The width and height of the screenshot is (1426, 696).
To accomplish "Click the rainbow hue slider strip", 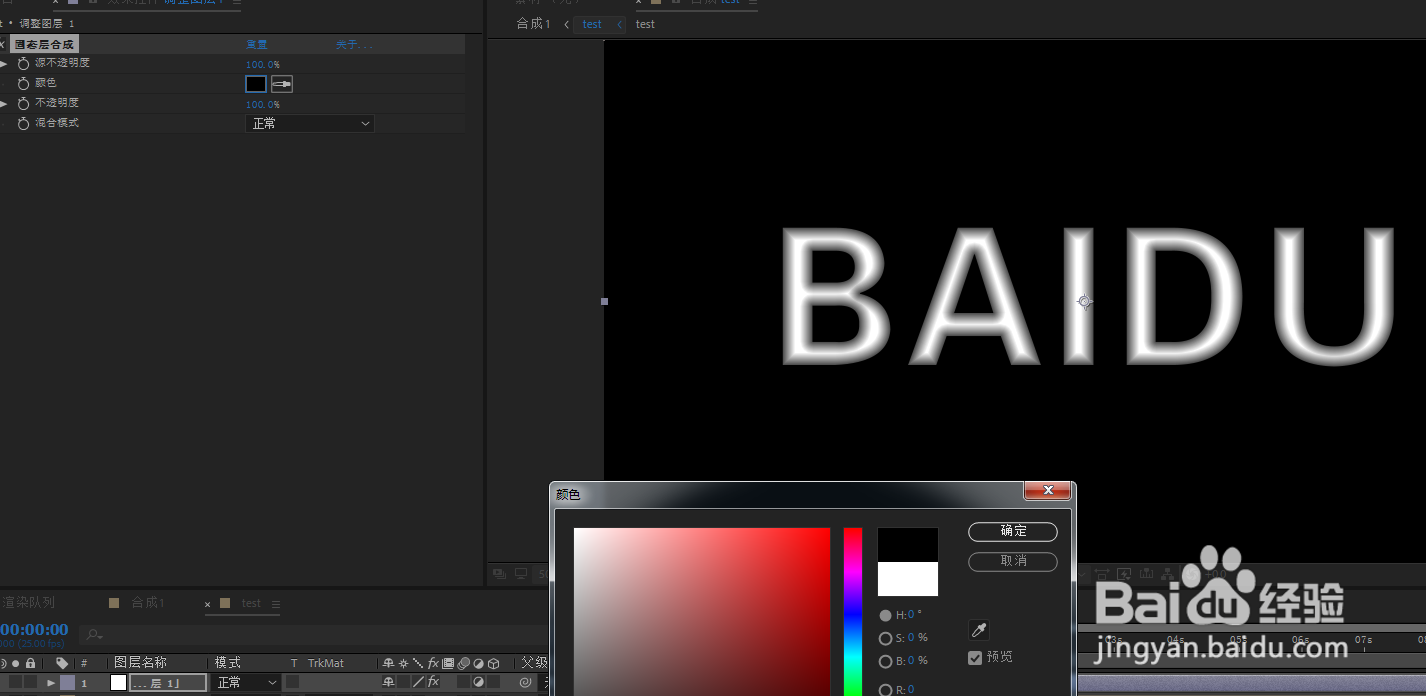I will click(x=852, y=611).
